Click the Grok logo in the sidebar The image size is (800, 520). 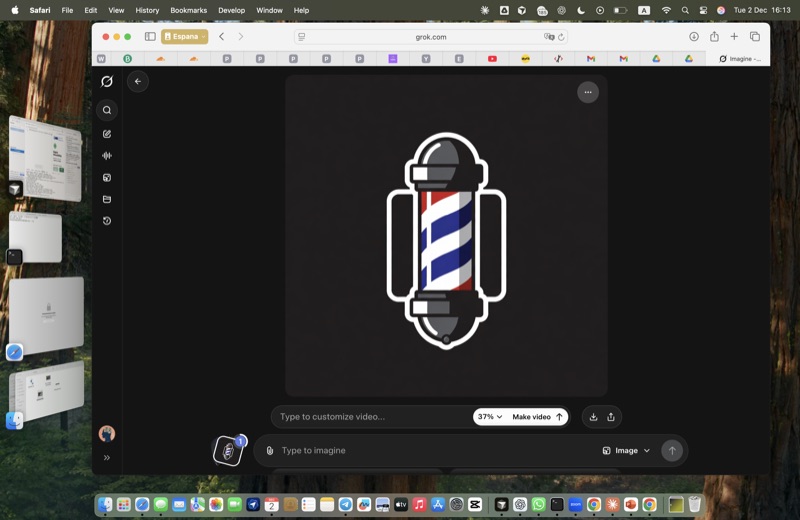pyautogui.click(x=107, y=81)
